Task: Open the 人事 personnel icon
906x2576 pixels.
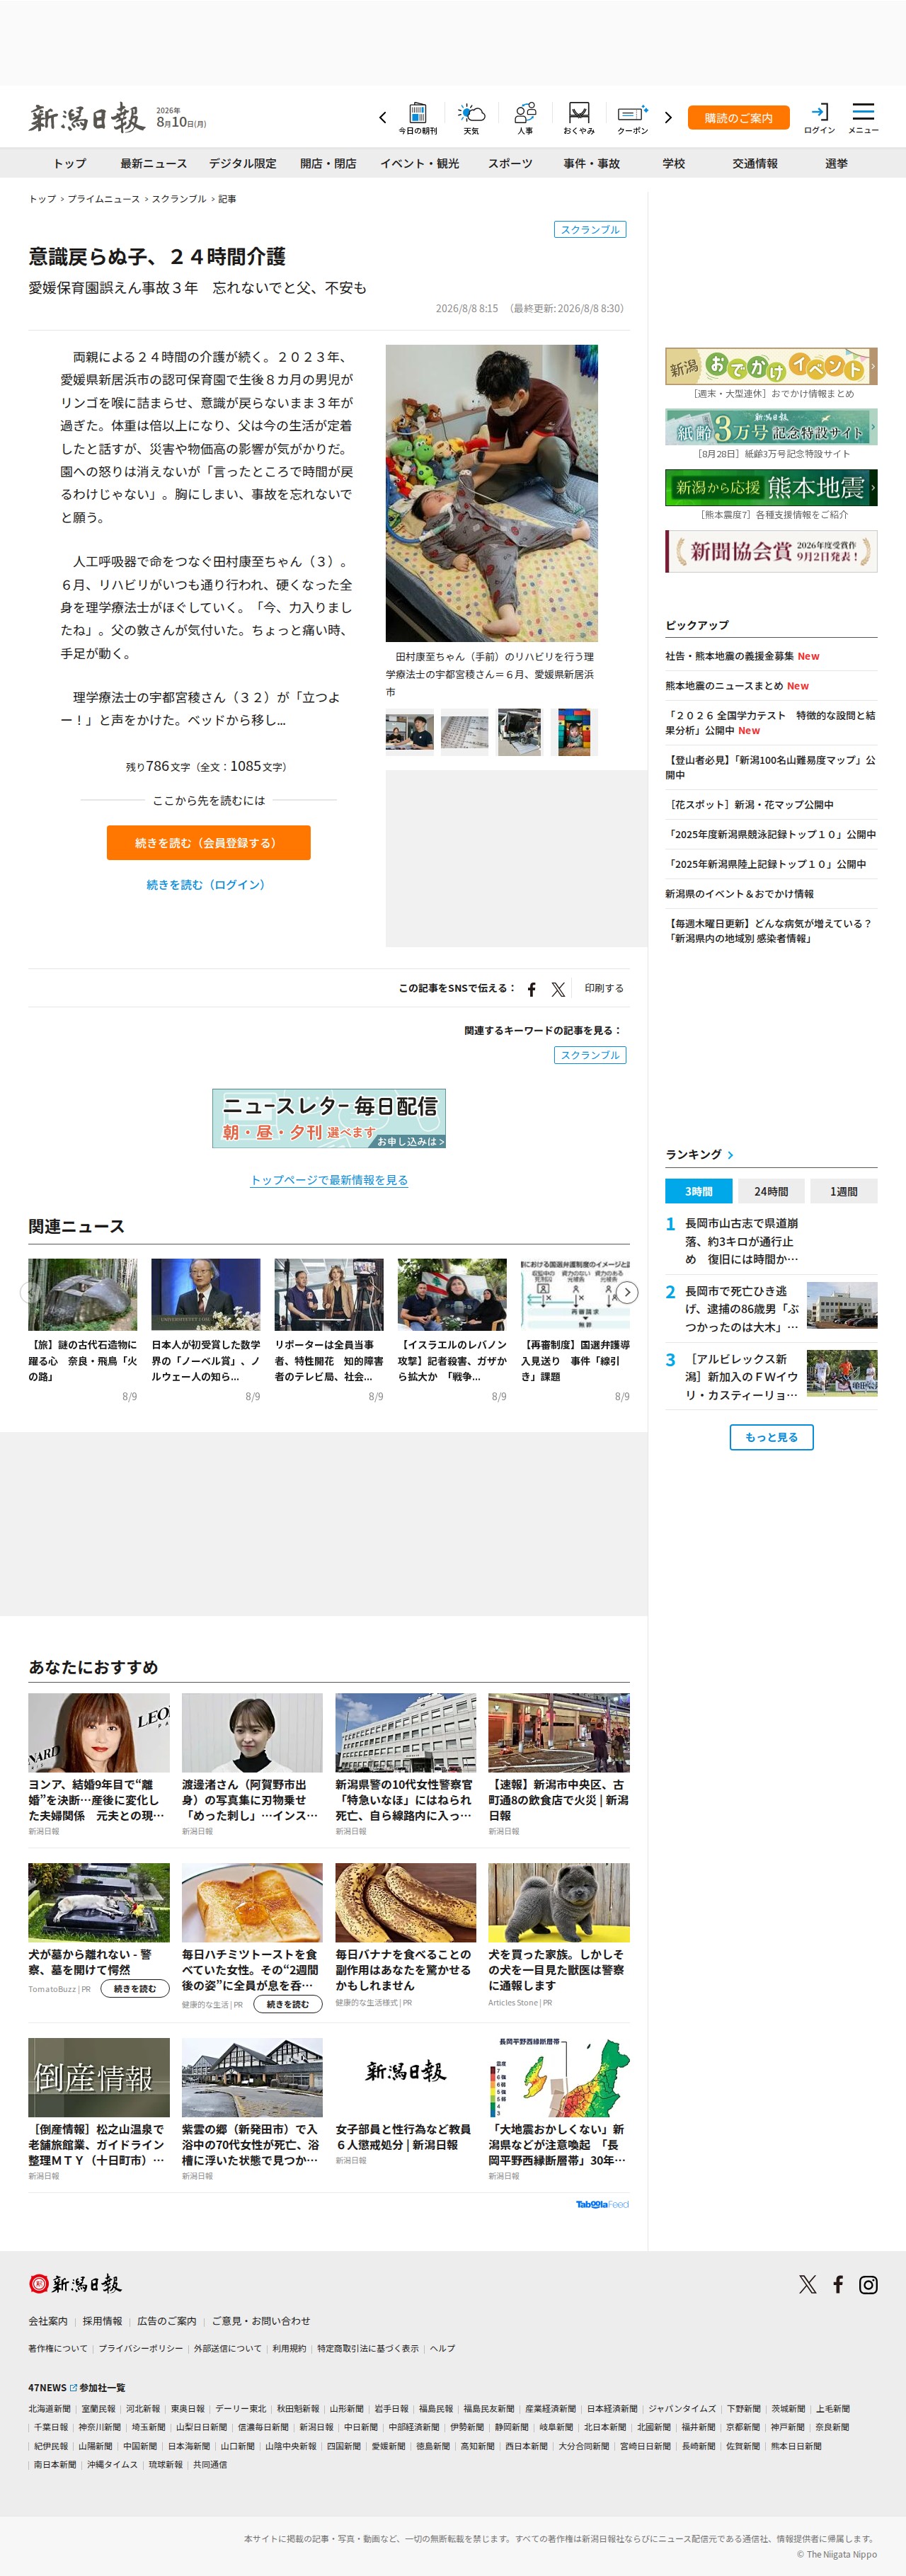Action: coord(525,117)
